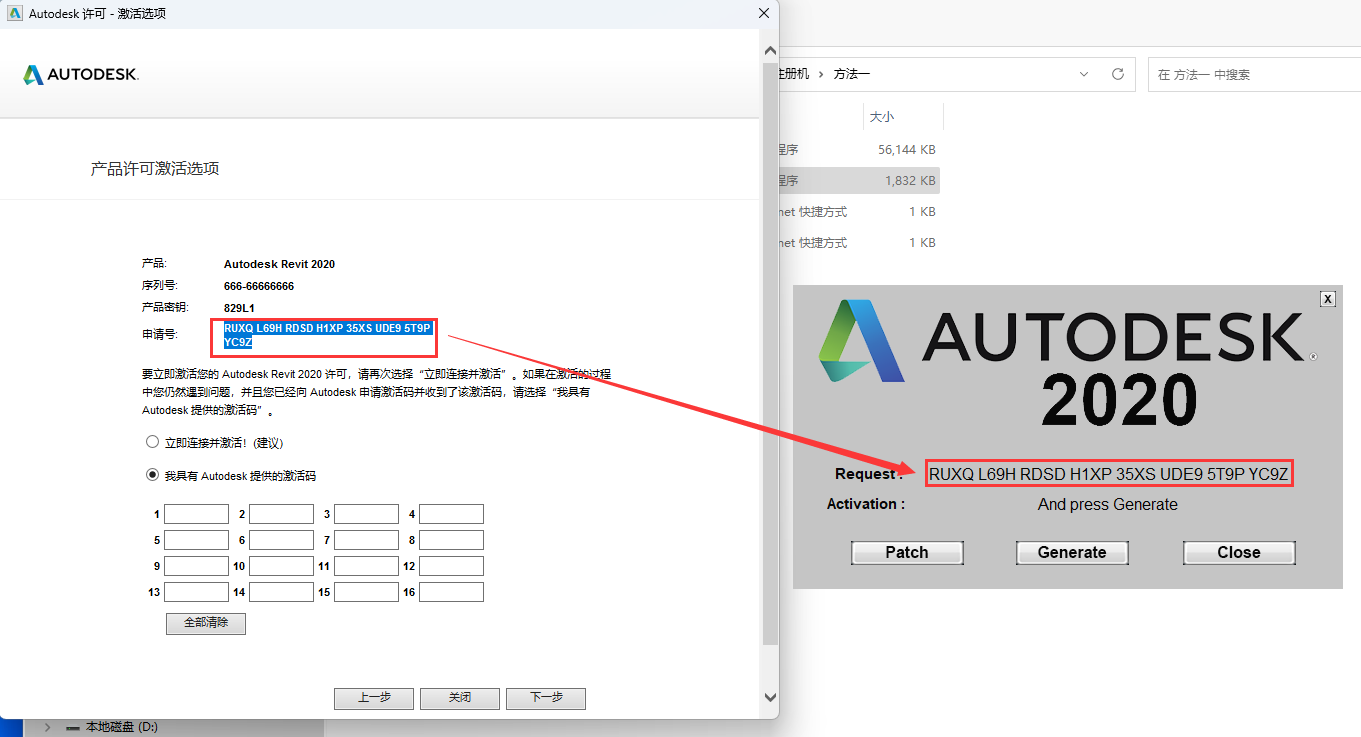Click activation code field number 5
The height and width of the screenshot is (737, 1361).
[x=197, y=540]
